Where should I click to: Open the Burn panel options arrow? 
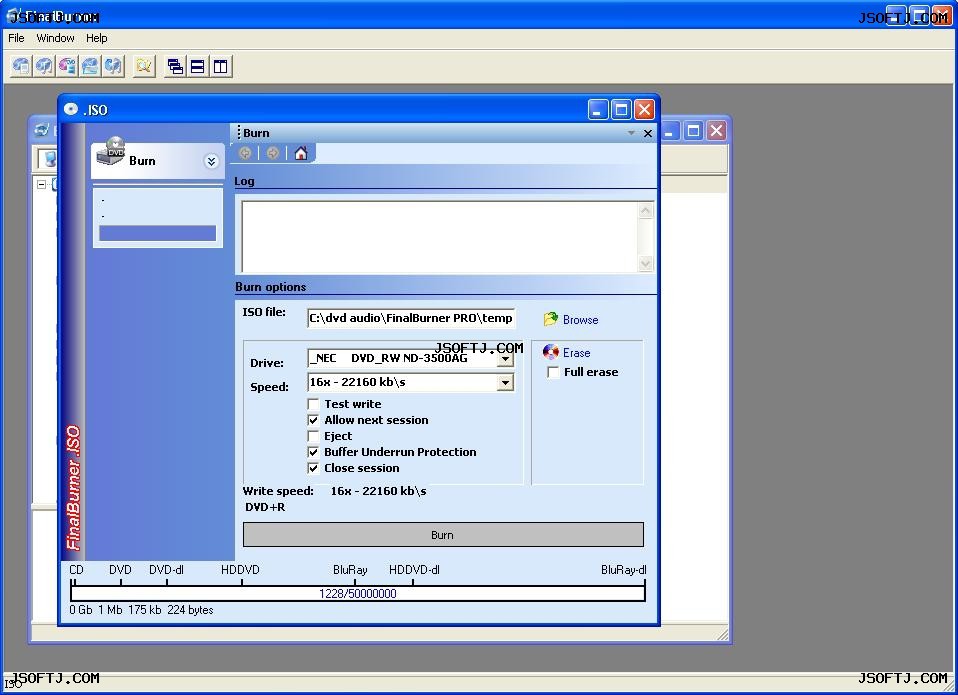[631, 133]
